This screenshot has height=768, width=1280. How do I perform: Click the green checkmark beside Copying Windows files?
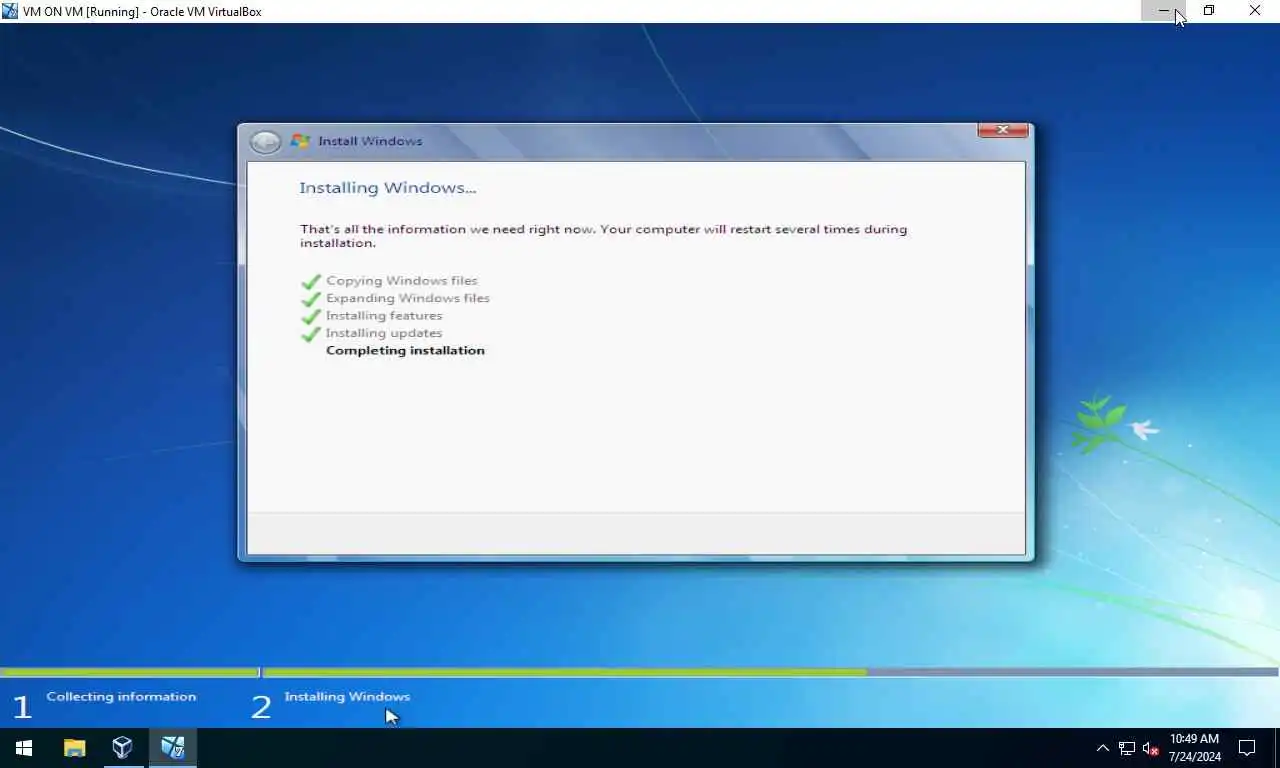click(311, 282)
